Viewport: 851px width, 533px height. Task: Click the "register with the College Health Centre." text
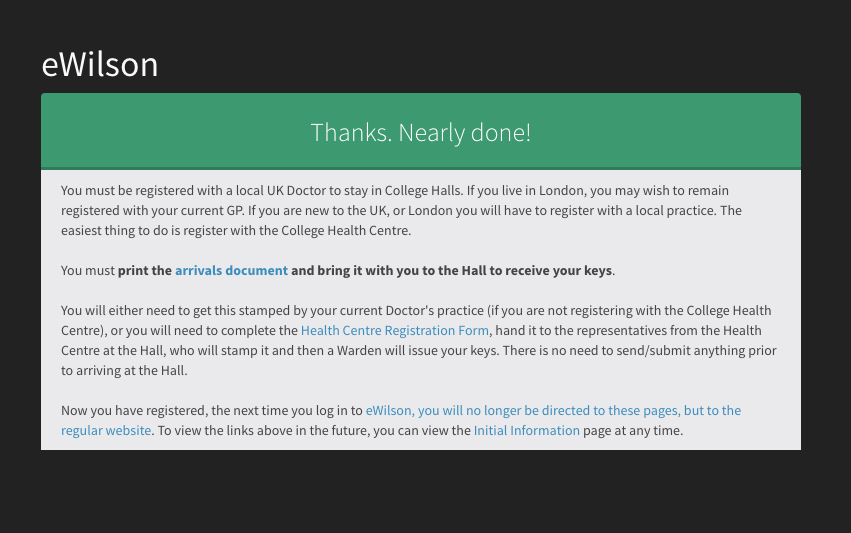(x=297, y=231)
